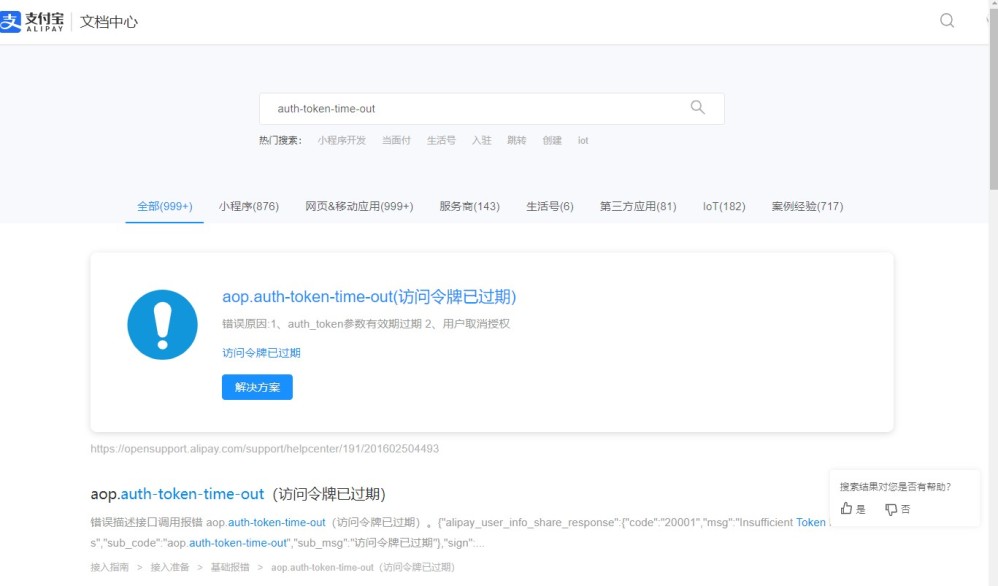Open card title aop.auth-token-time-out(访问令牌已过期)
The height and width of the screenshot is (586, 998).
click(369, 296)
